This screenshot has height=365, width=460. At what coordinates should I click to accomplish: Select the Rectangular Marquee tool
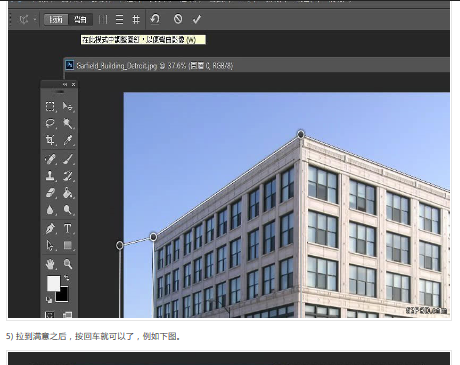[x=50, y=106]
